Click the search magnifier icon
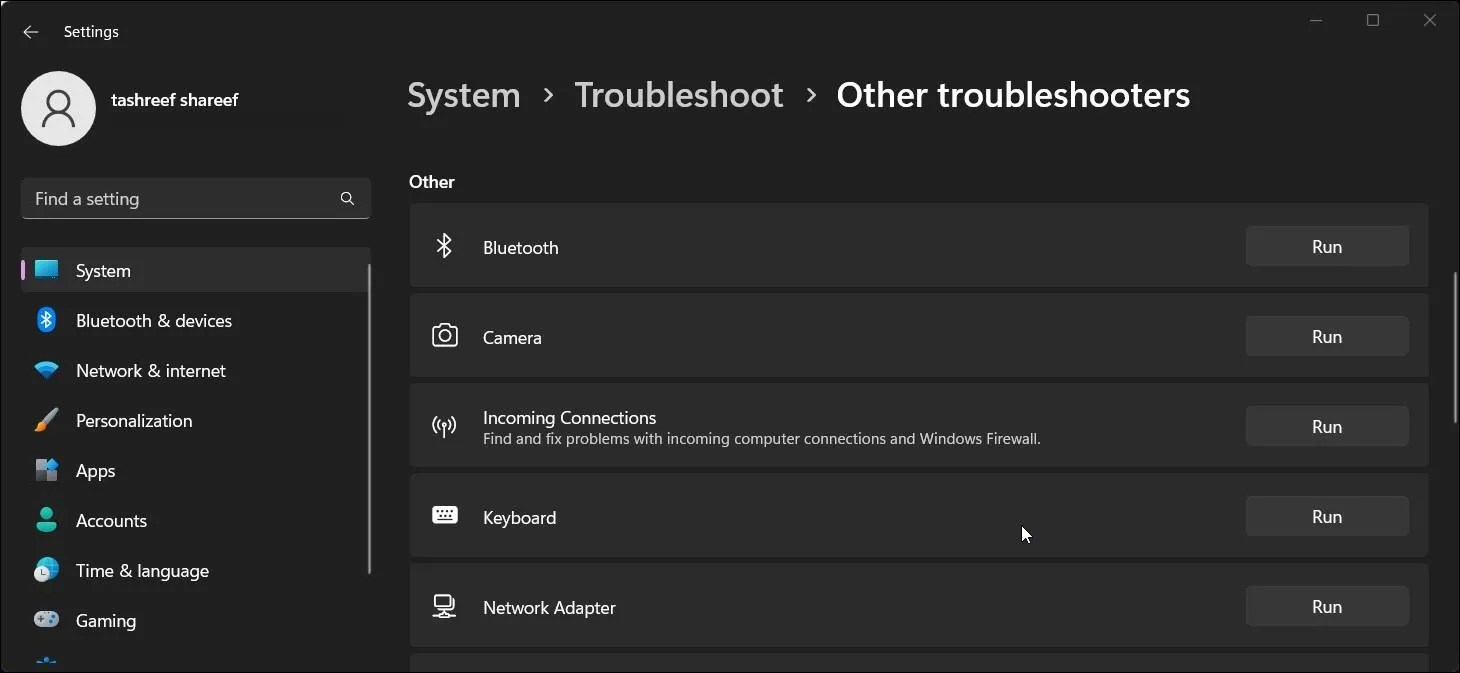 pyautogui.click(x=347, y=198)
